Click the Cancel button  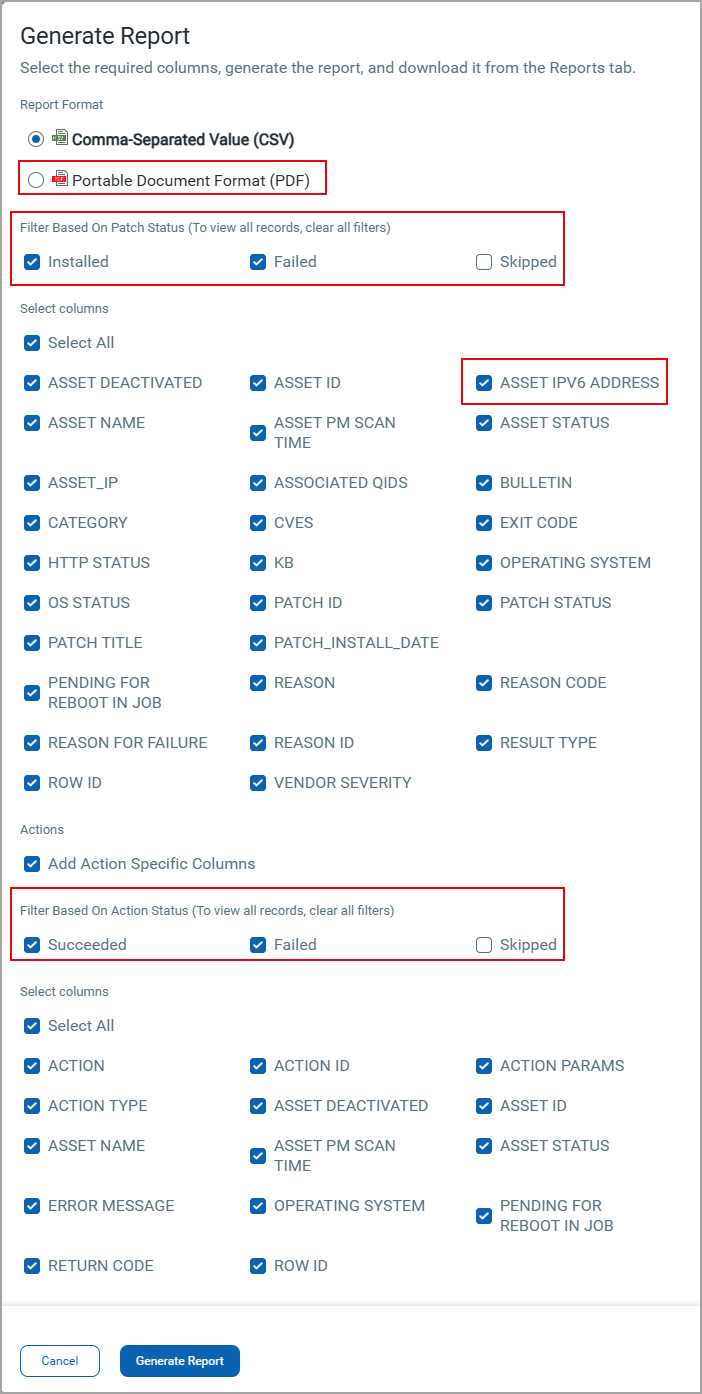[x=59, y=1360]
